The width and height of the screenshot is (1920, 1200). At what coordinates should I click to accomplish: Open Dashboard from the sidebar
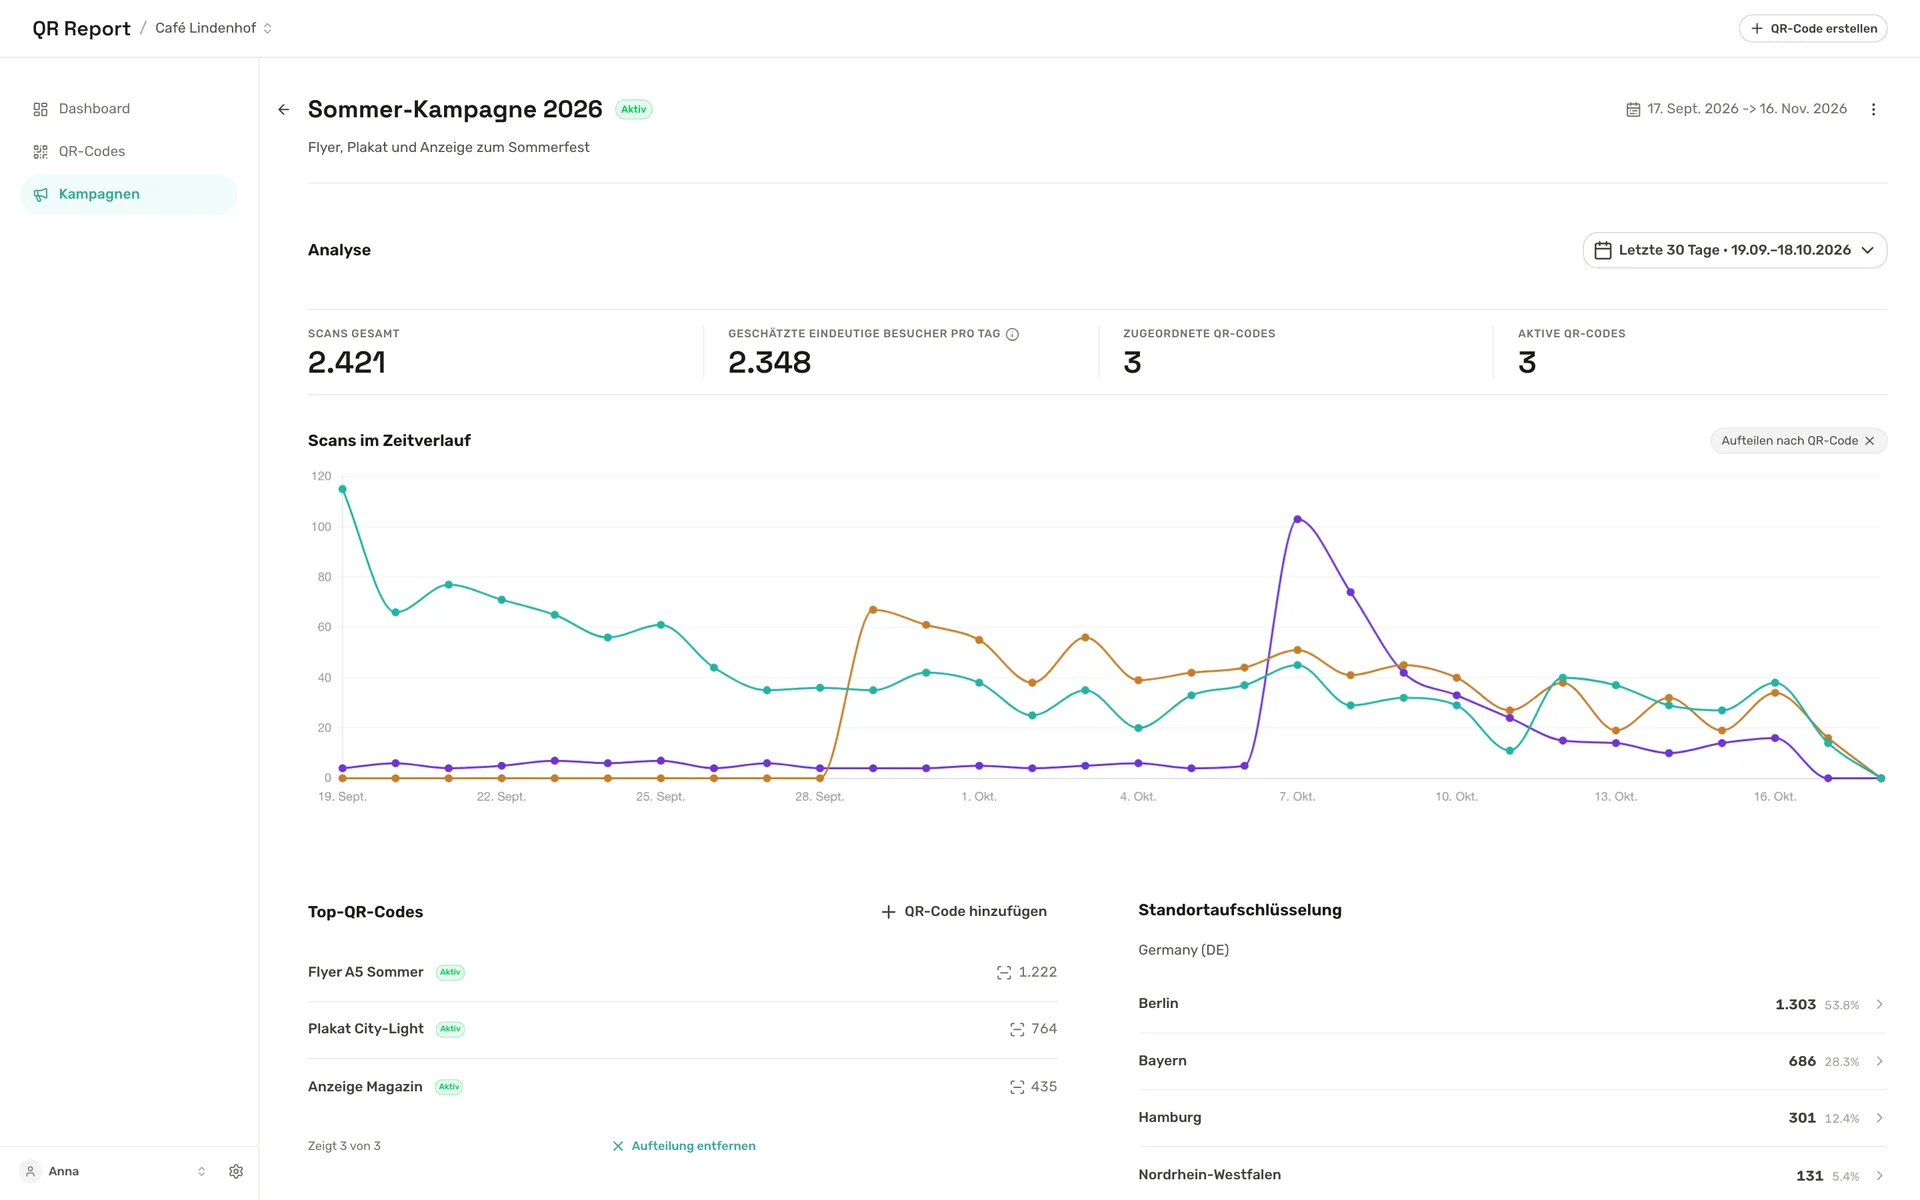click(129, 109)
